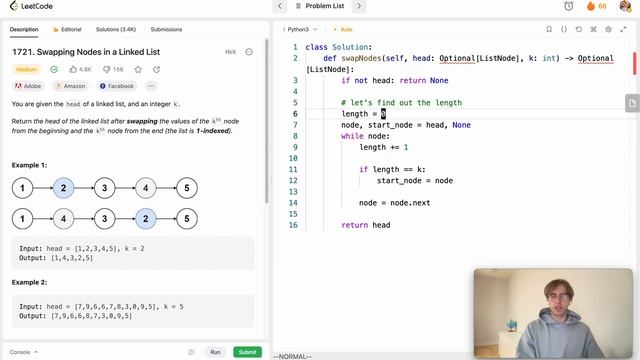Open the timer alarm clock icon

pyautogui.click(x=569, y=6)
